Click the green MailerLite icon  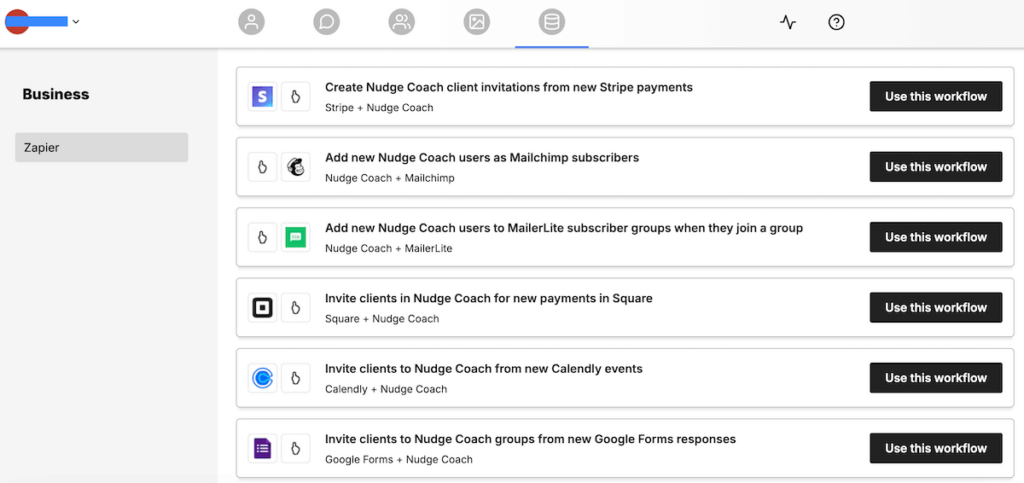[x=295, y=237]
